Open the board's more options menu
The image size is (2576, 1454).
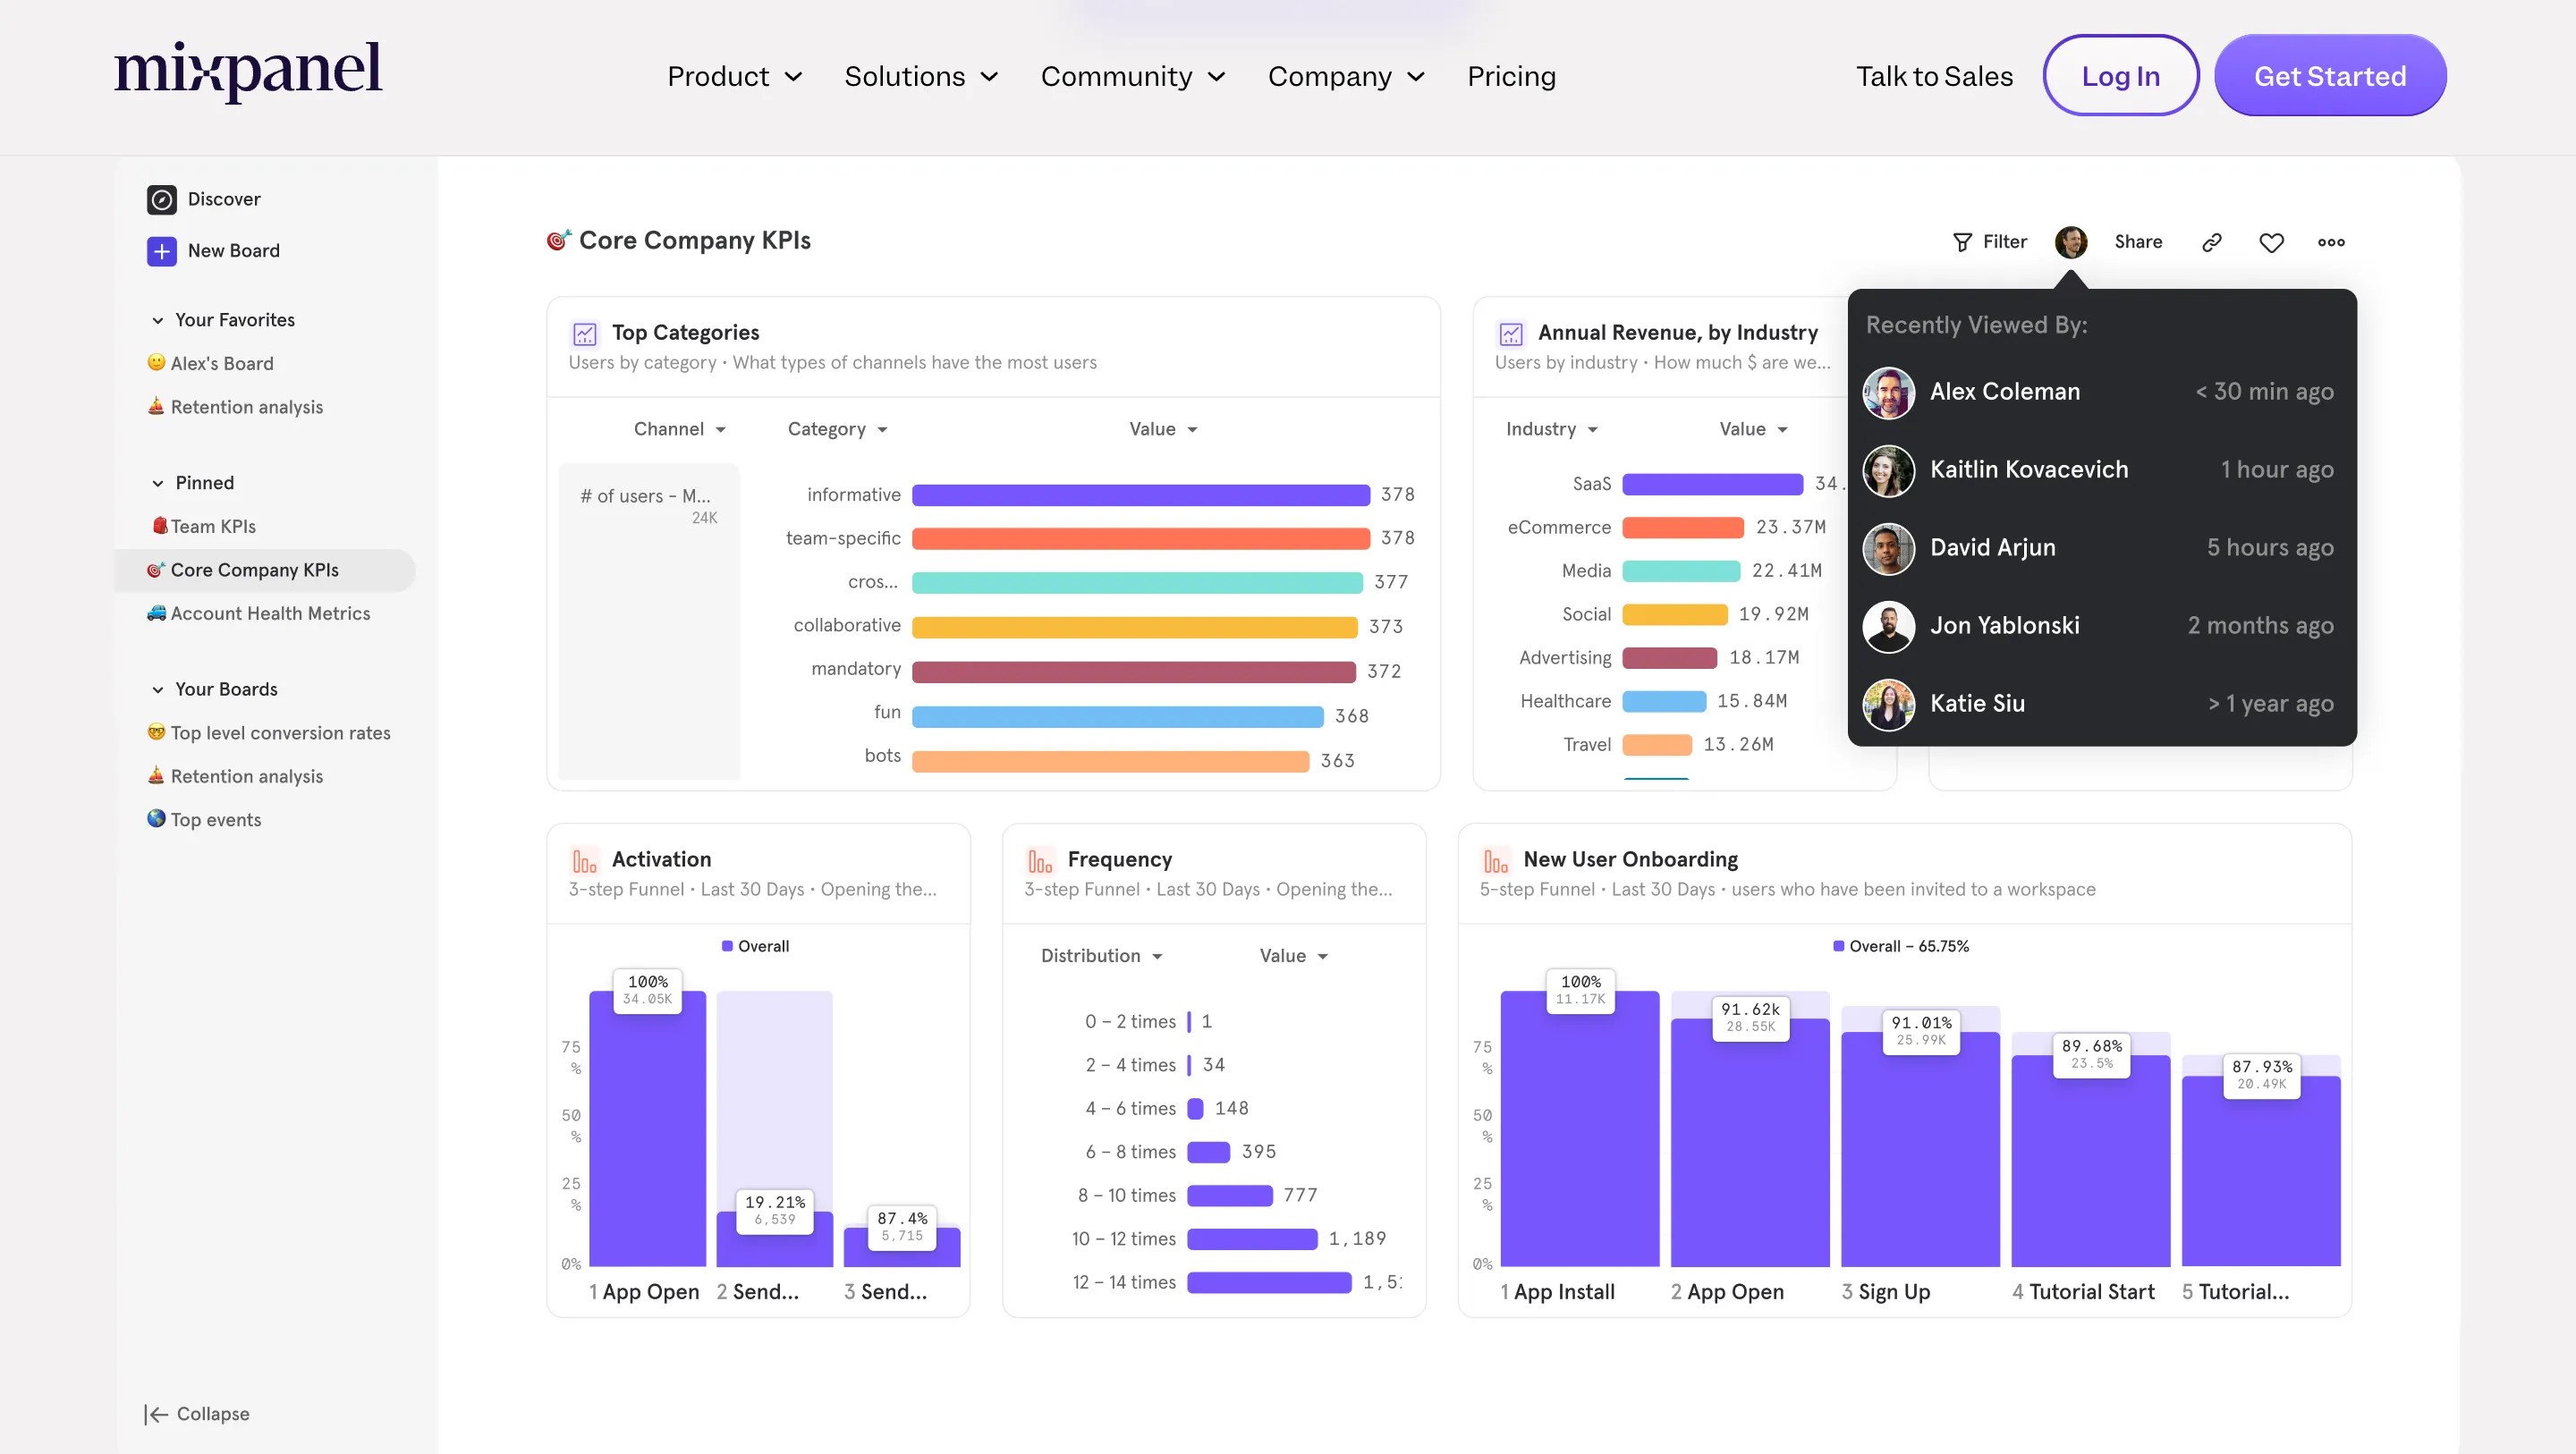point(2331,241)
